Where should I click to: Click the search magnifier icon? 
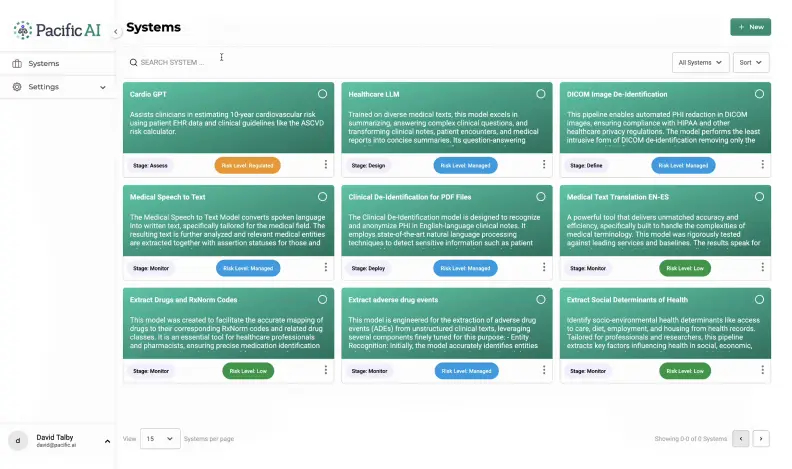133,62
